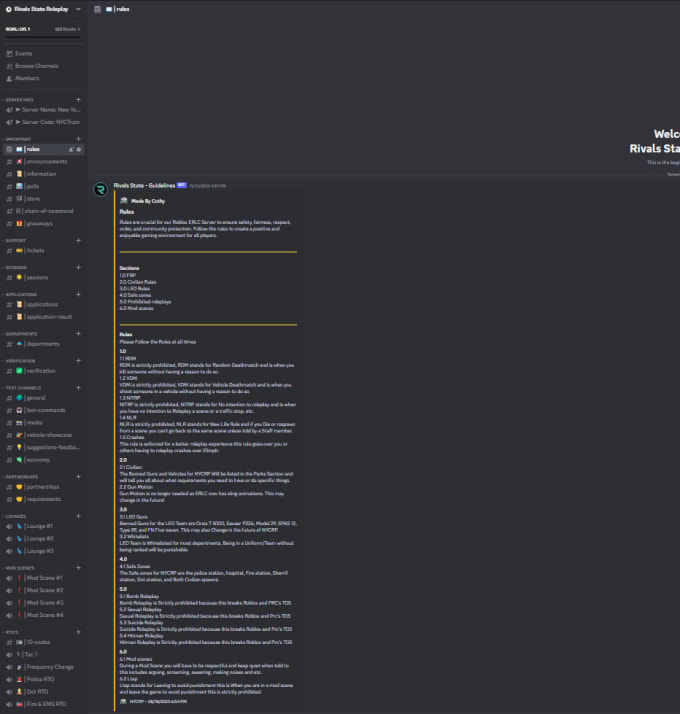
Task: Go to the announcements channel
Action: pos(43,162)
